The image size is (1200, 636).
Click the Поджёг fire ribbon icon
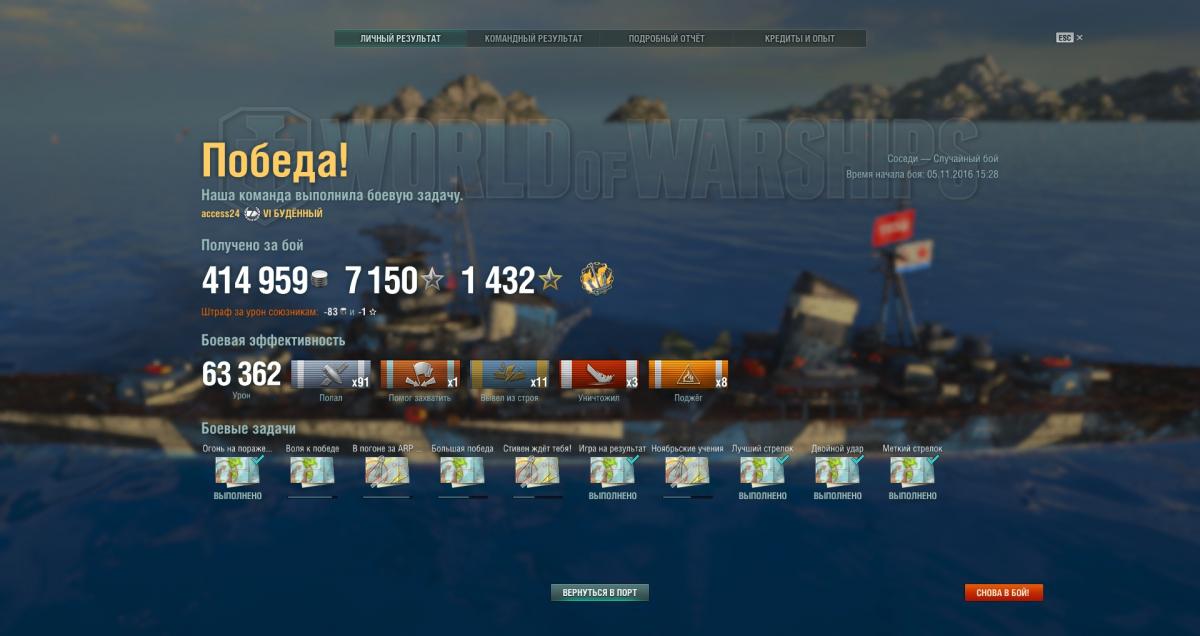coord(688,374)
